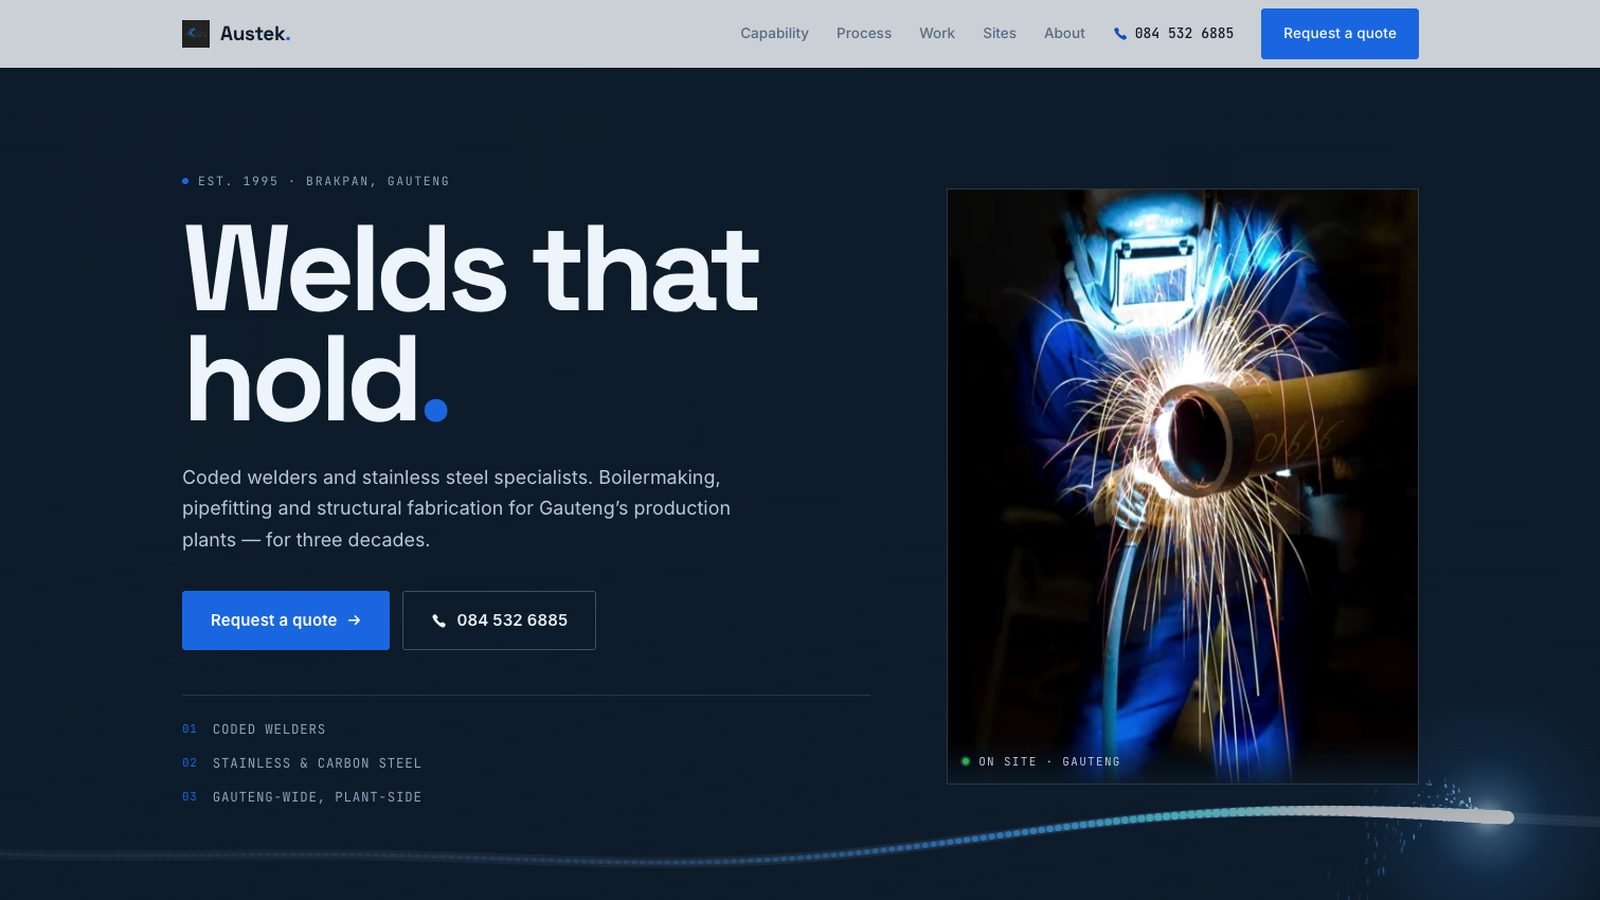Select the 'CODED WELDERS' list item
This screenshot has height=900, width=1600.
[x=254, y=730]
